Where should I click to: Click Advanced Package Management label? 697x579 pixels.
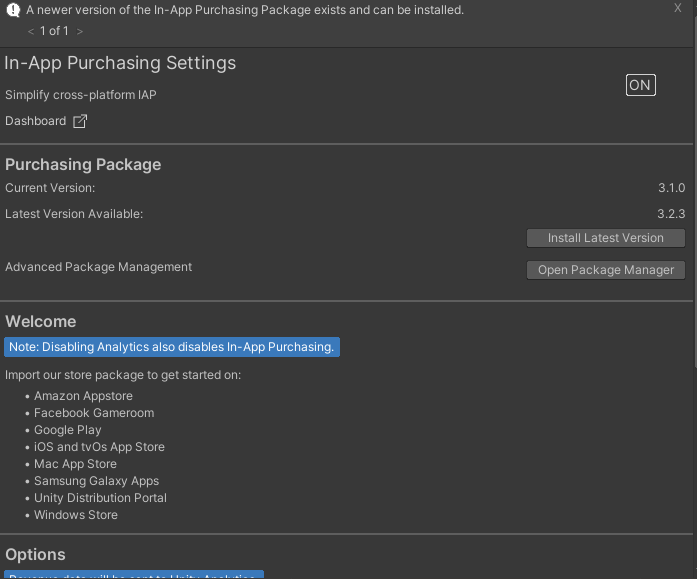point(98,267)
